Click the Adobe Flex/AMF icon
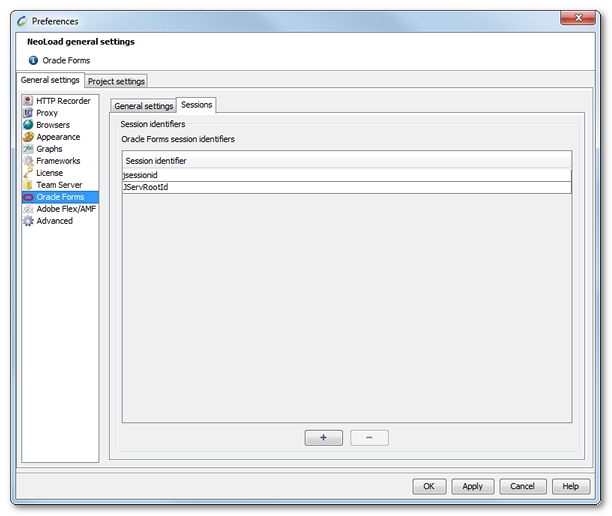The image size is (612, 516). pos(28,209)
